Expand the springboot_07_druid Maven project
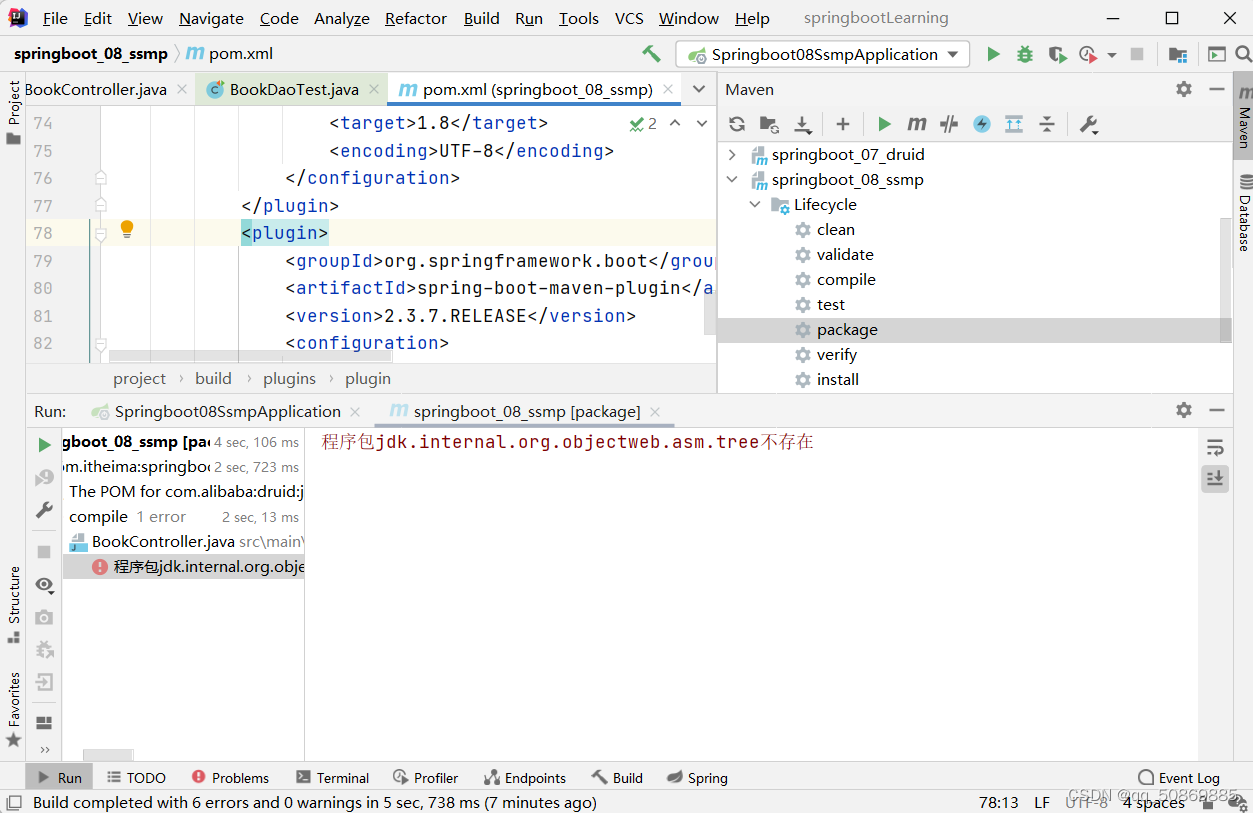 coord(733,154)
